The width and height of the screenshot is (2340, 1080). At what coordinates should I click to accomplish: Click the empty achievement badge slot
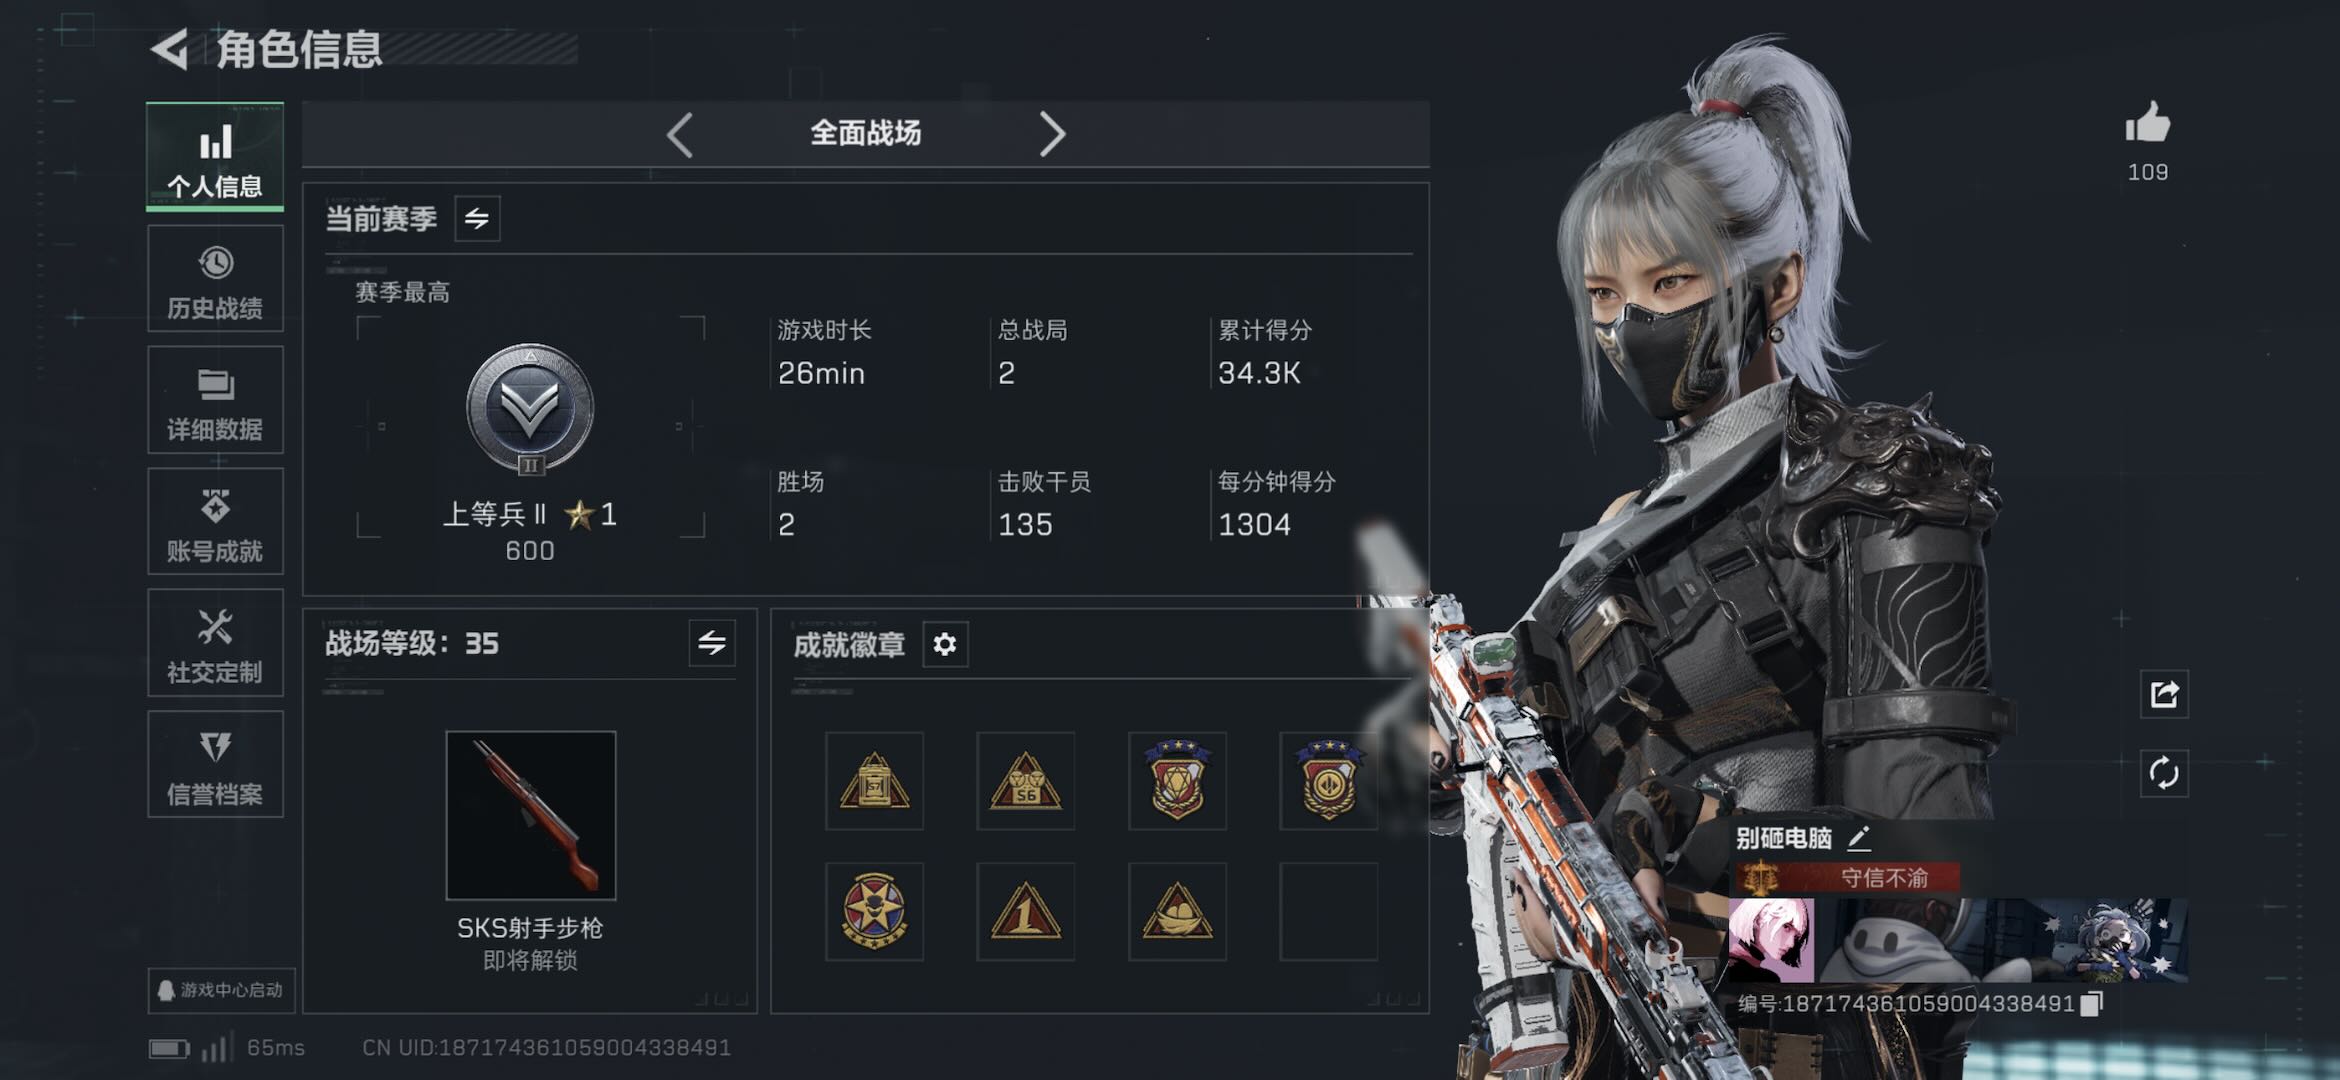tap(1329, 912)
